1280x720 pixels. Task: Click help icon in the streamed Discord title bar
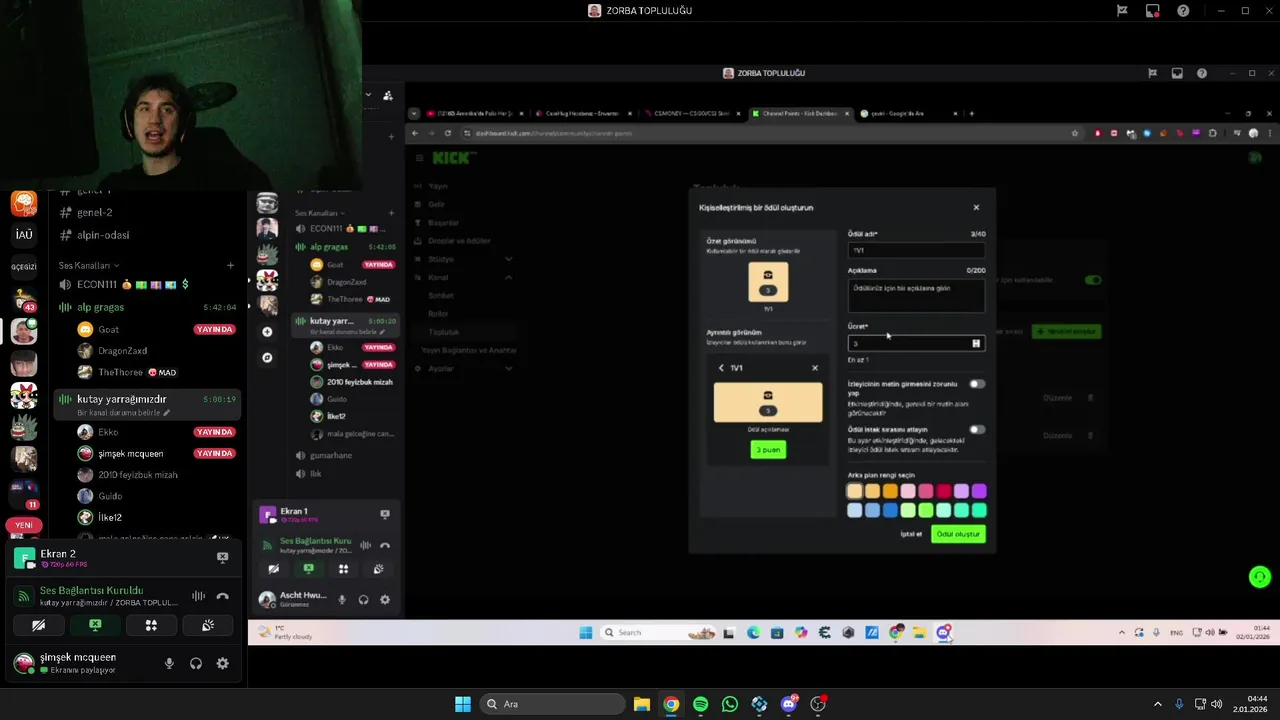tap(1201, 73)
